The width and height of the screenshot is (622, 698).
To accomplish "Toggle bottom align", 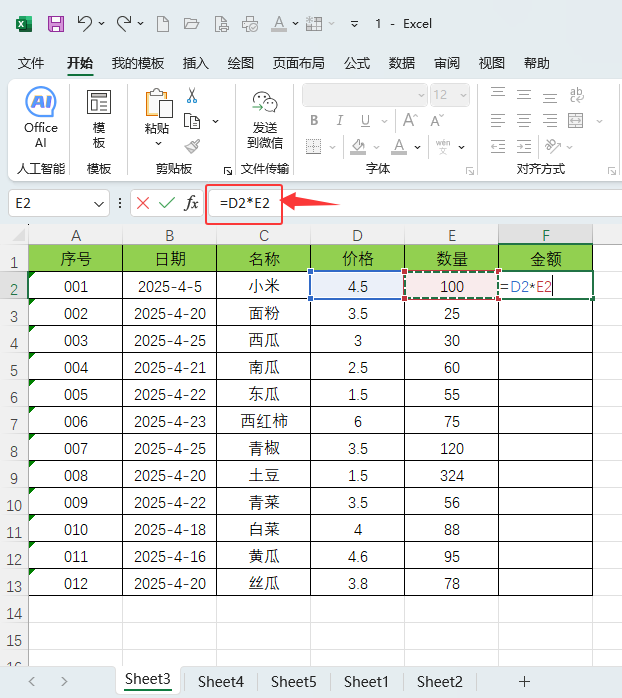I will (x=549, y=97).
